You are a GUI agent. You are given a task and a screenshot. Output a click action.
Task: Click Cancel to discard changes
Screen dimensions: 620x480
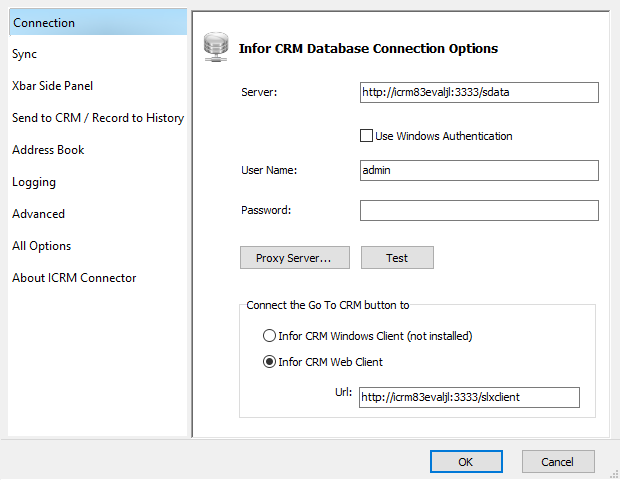(558, 461)
